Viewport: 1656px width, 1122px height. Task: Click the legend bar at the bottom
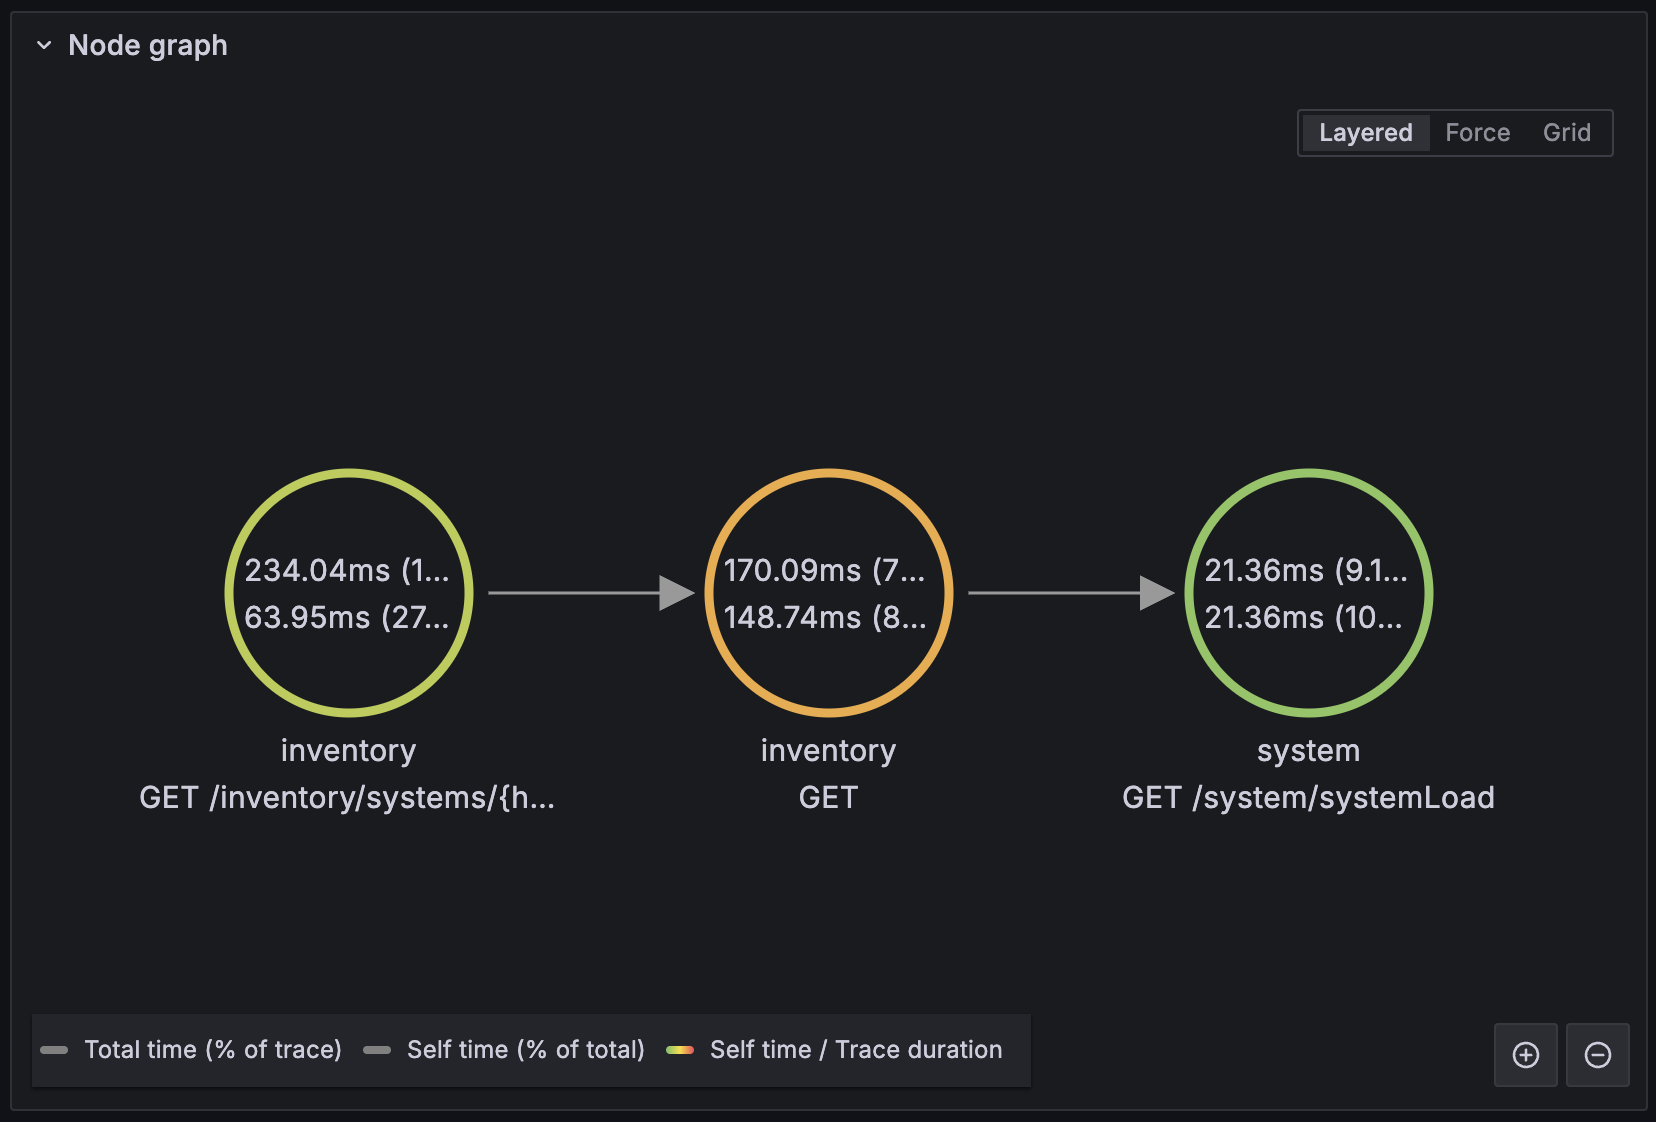coord(530,1050)
